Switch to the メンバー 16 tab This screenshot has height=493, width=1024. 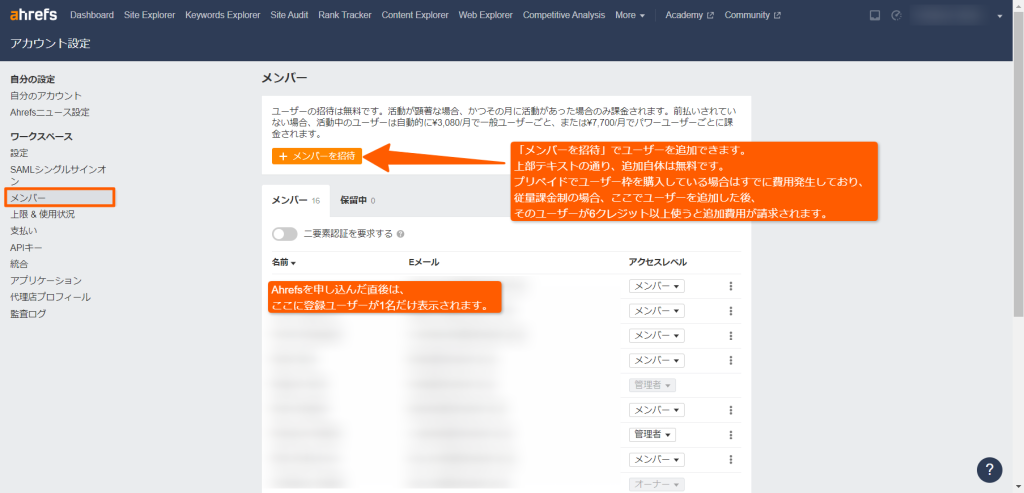(296, 200)
